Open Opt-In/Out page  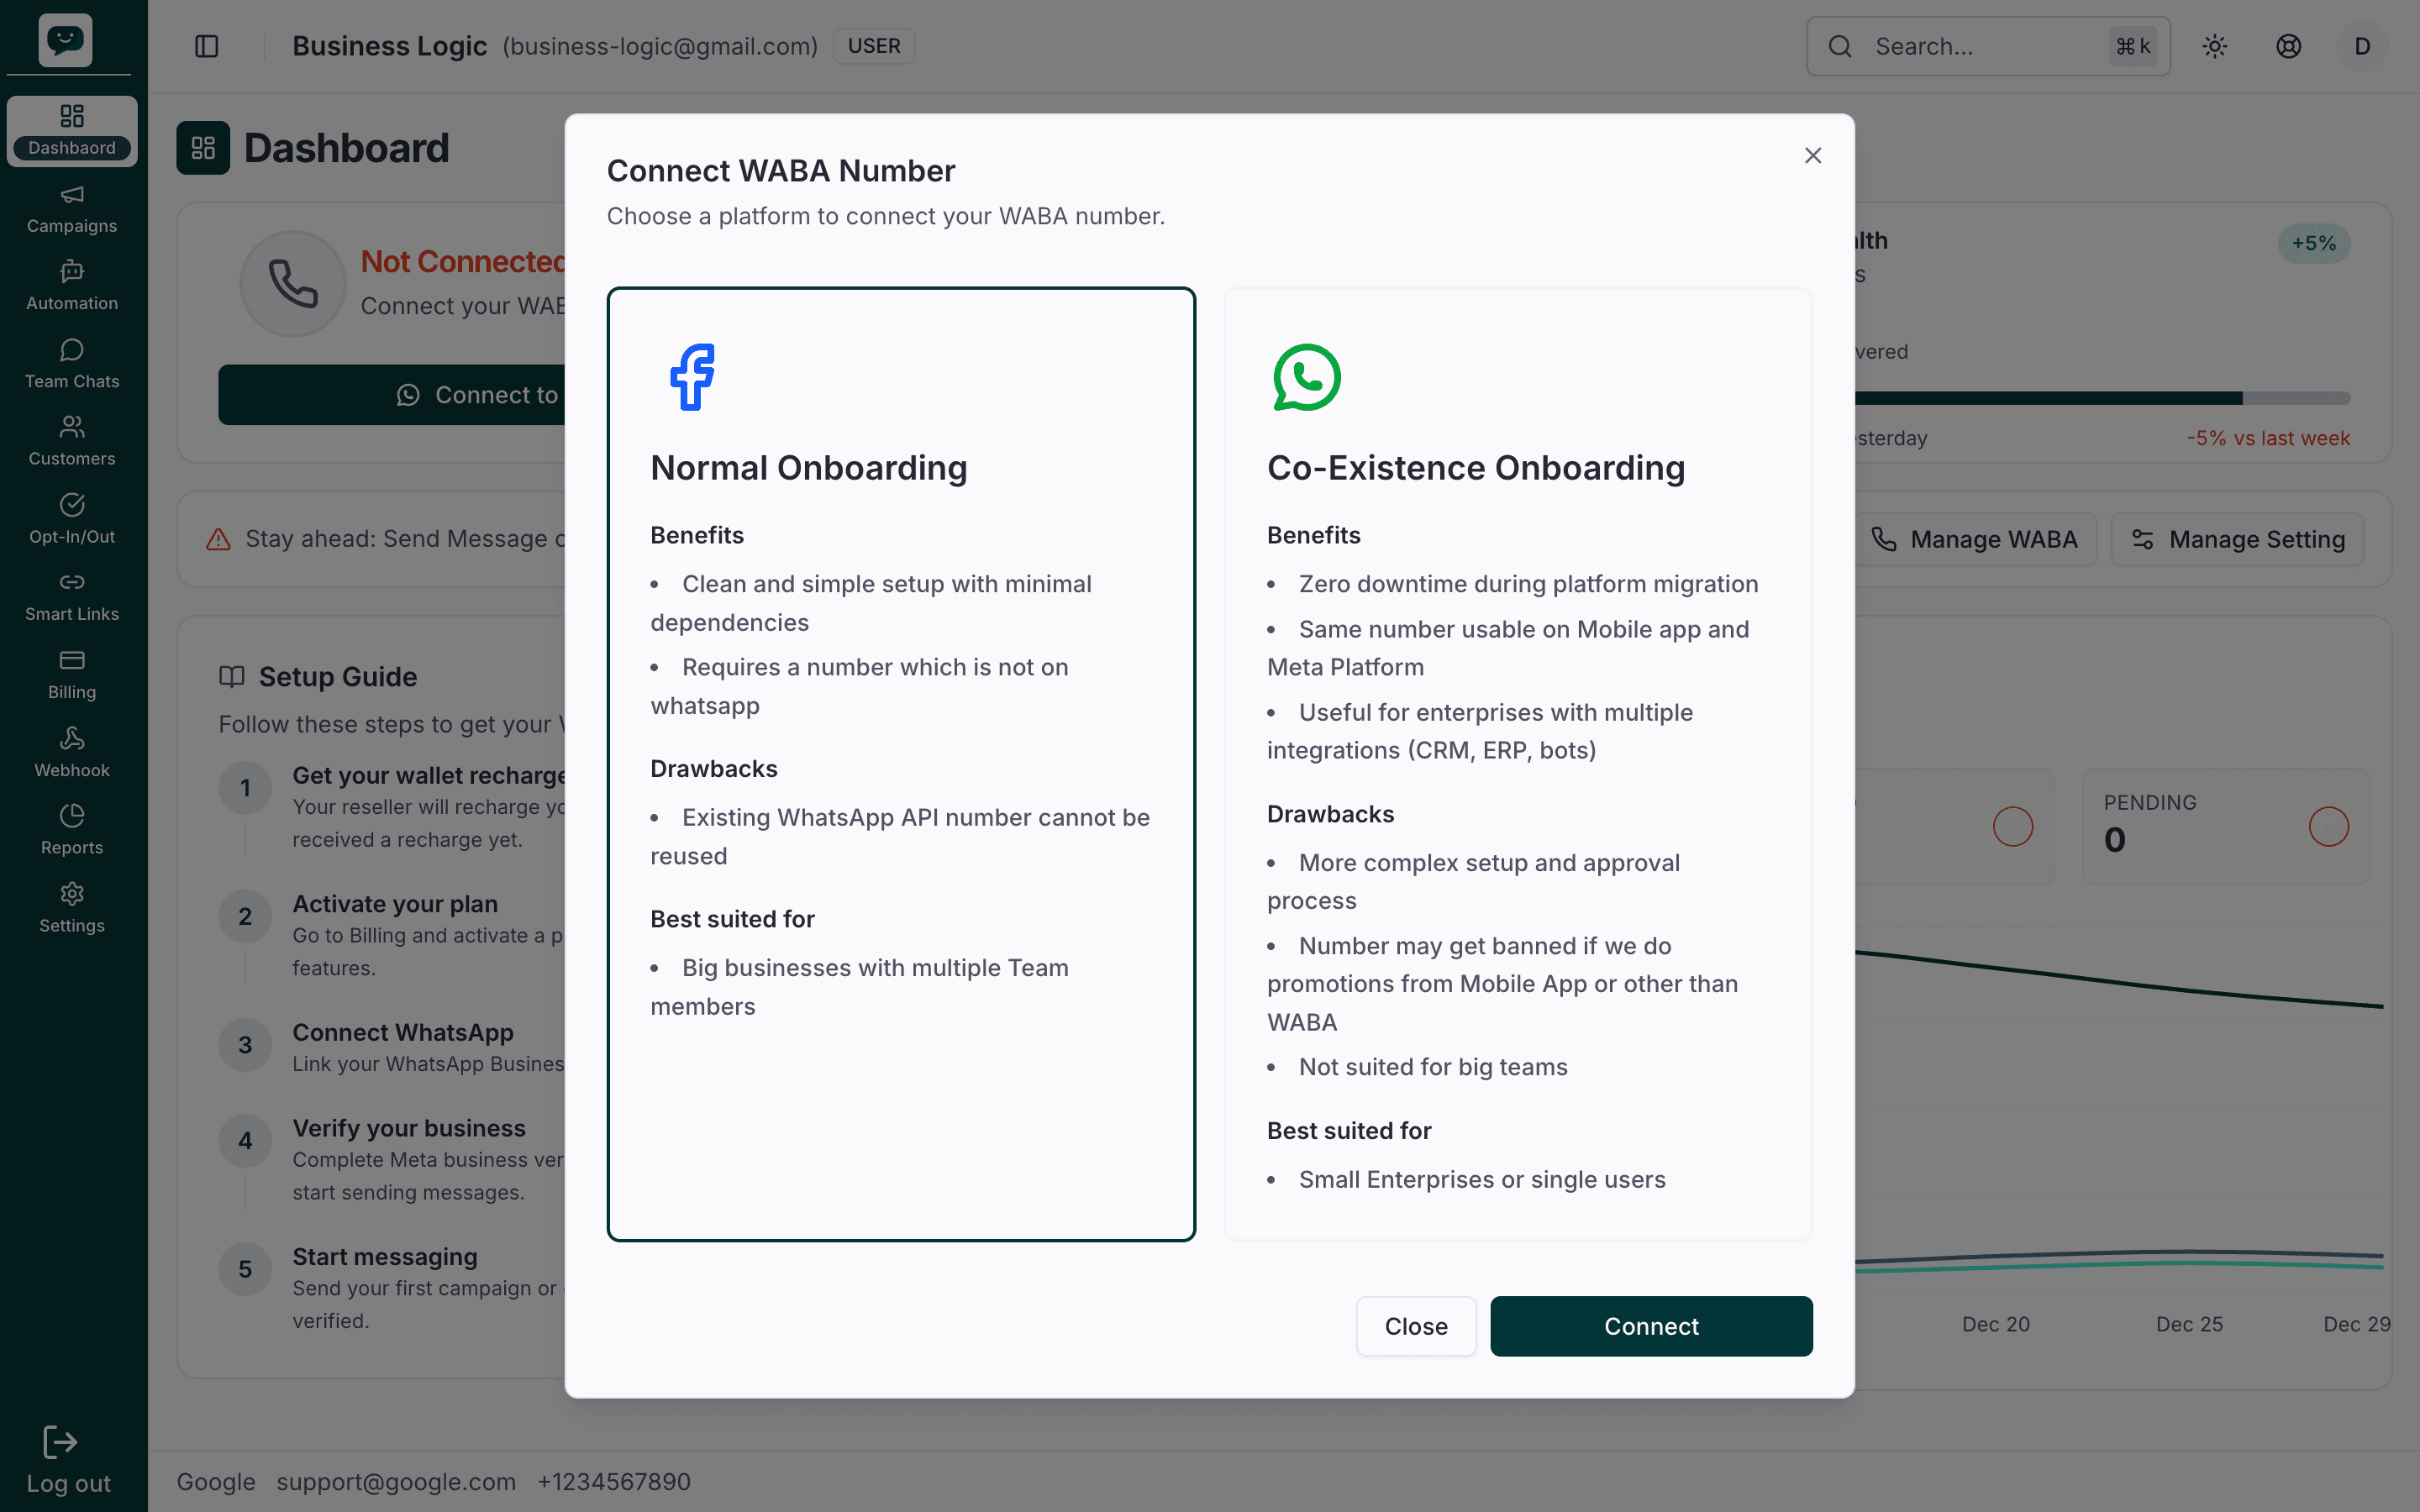click(72, 520)
